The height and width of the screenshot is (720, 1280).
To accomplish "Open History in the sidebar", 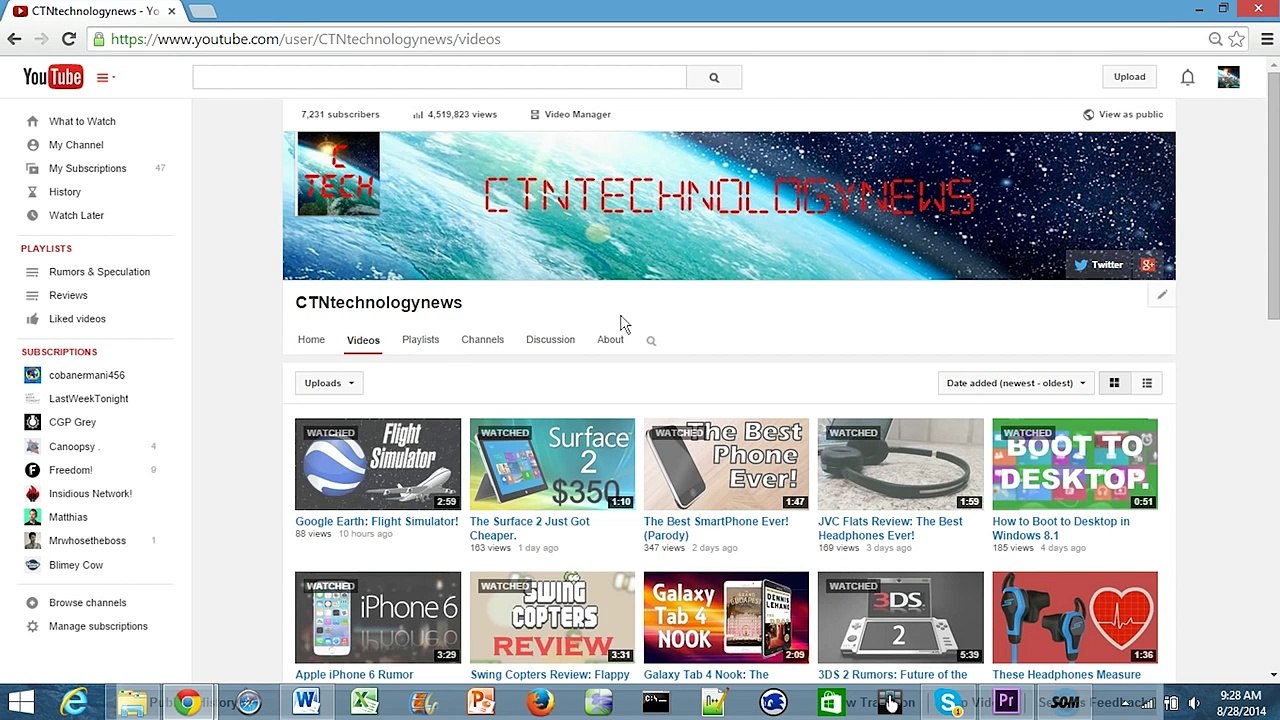I will [x=65, y=192].
